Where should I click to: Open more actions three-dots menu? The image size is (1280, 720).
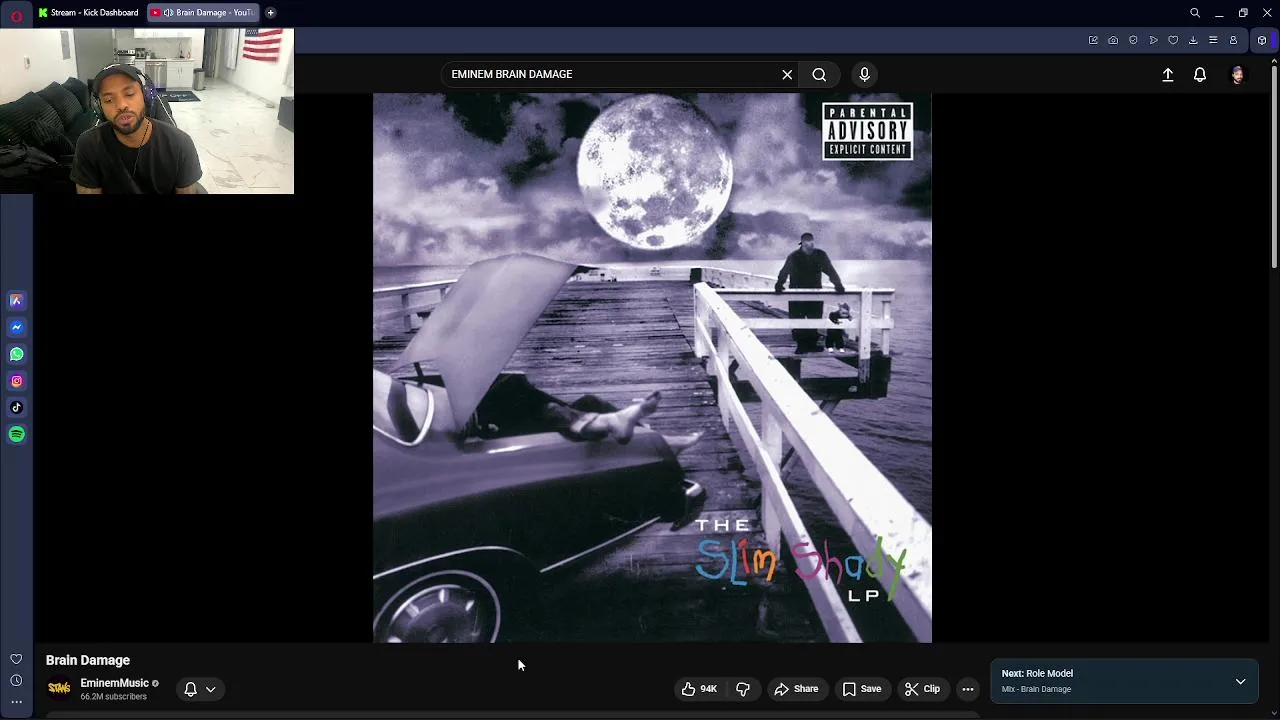coord(967,689)
